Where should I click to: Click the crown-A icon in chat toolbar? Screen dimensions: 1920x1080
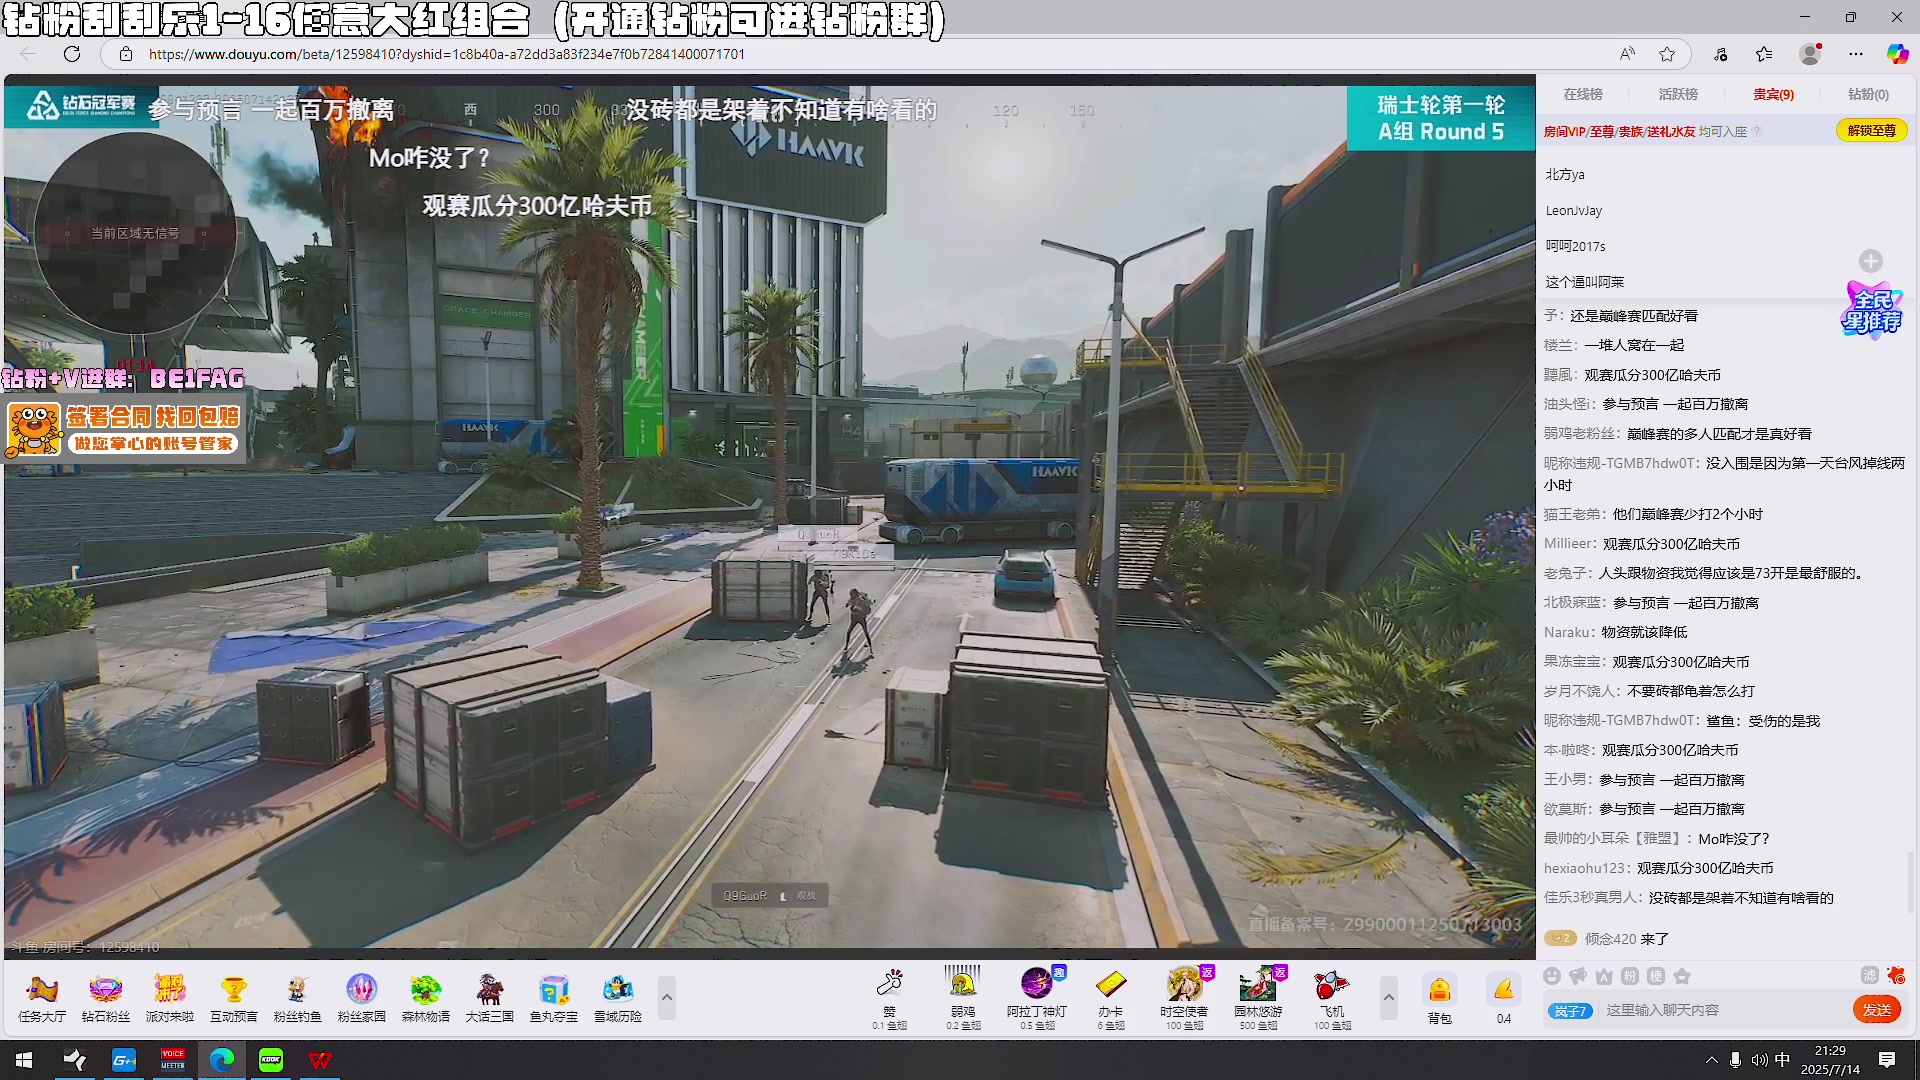coord(1603,976)
